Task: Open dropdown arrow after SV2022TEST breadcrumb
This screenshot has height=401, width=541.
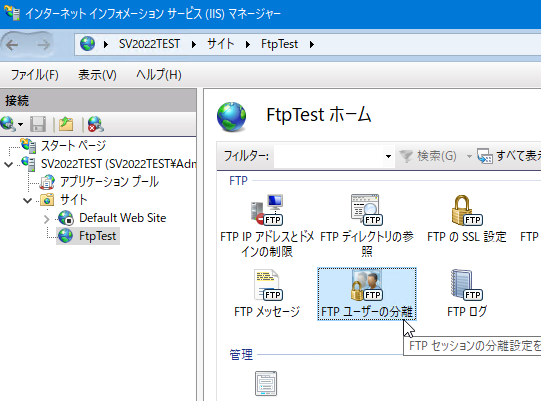Action: click(194, 45)
